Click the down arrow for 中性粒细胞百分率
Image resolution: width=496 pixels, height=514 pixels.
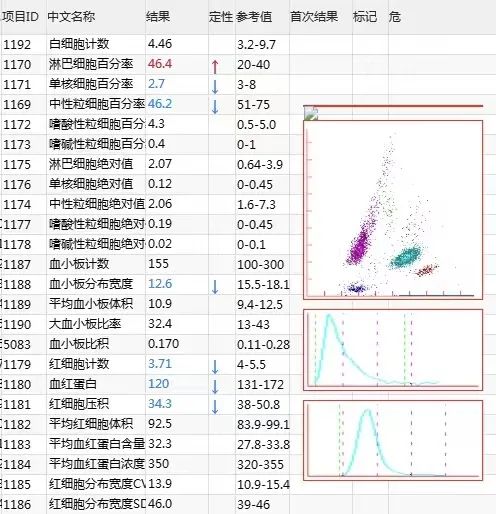215,106
